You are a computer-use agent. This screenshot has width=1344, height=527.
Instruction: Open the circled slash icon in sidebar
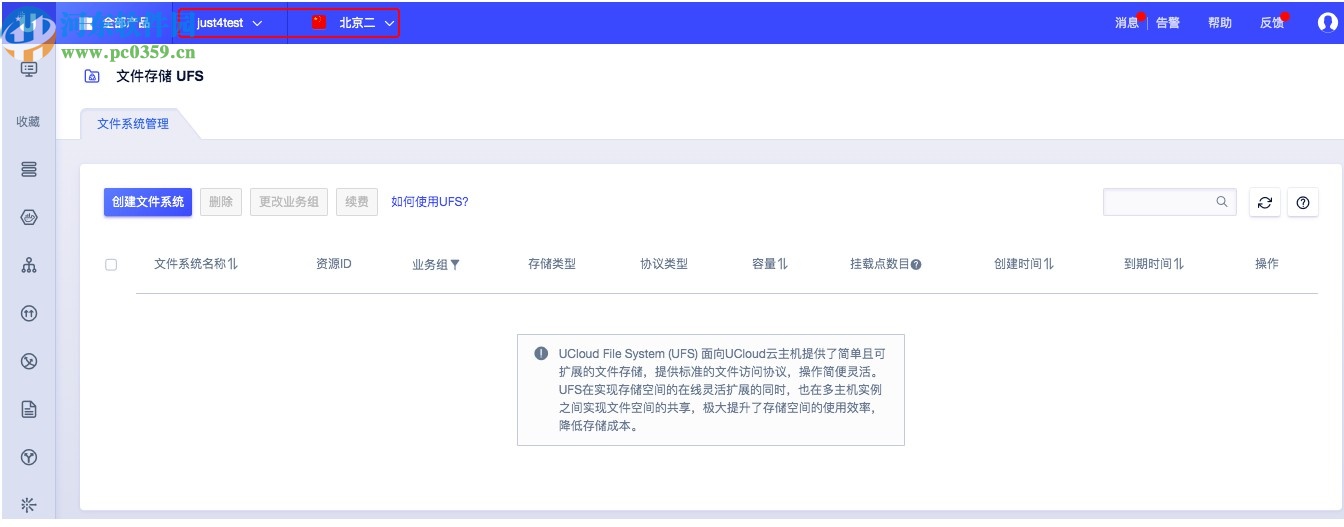tap(29, 361)
